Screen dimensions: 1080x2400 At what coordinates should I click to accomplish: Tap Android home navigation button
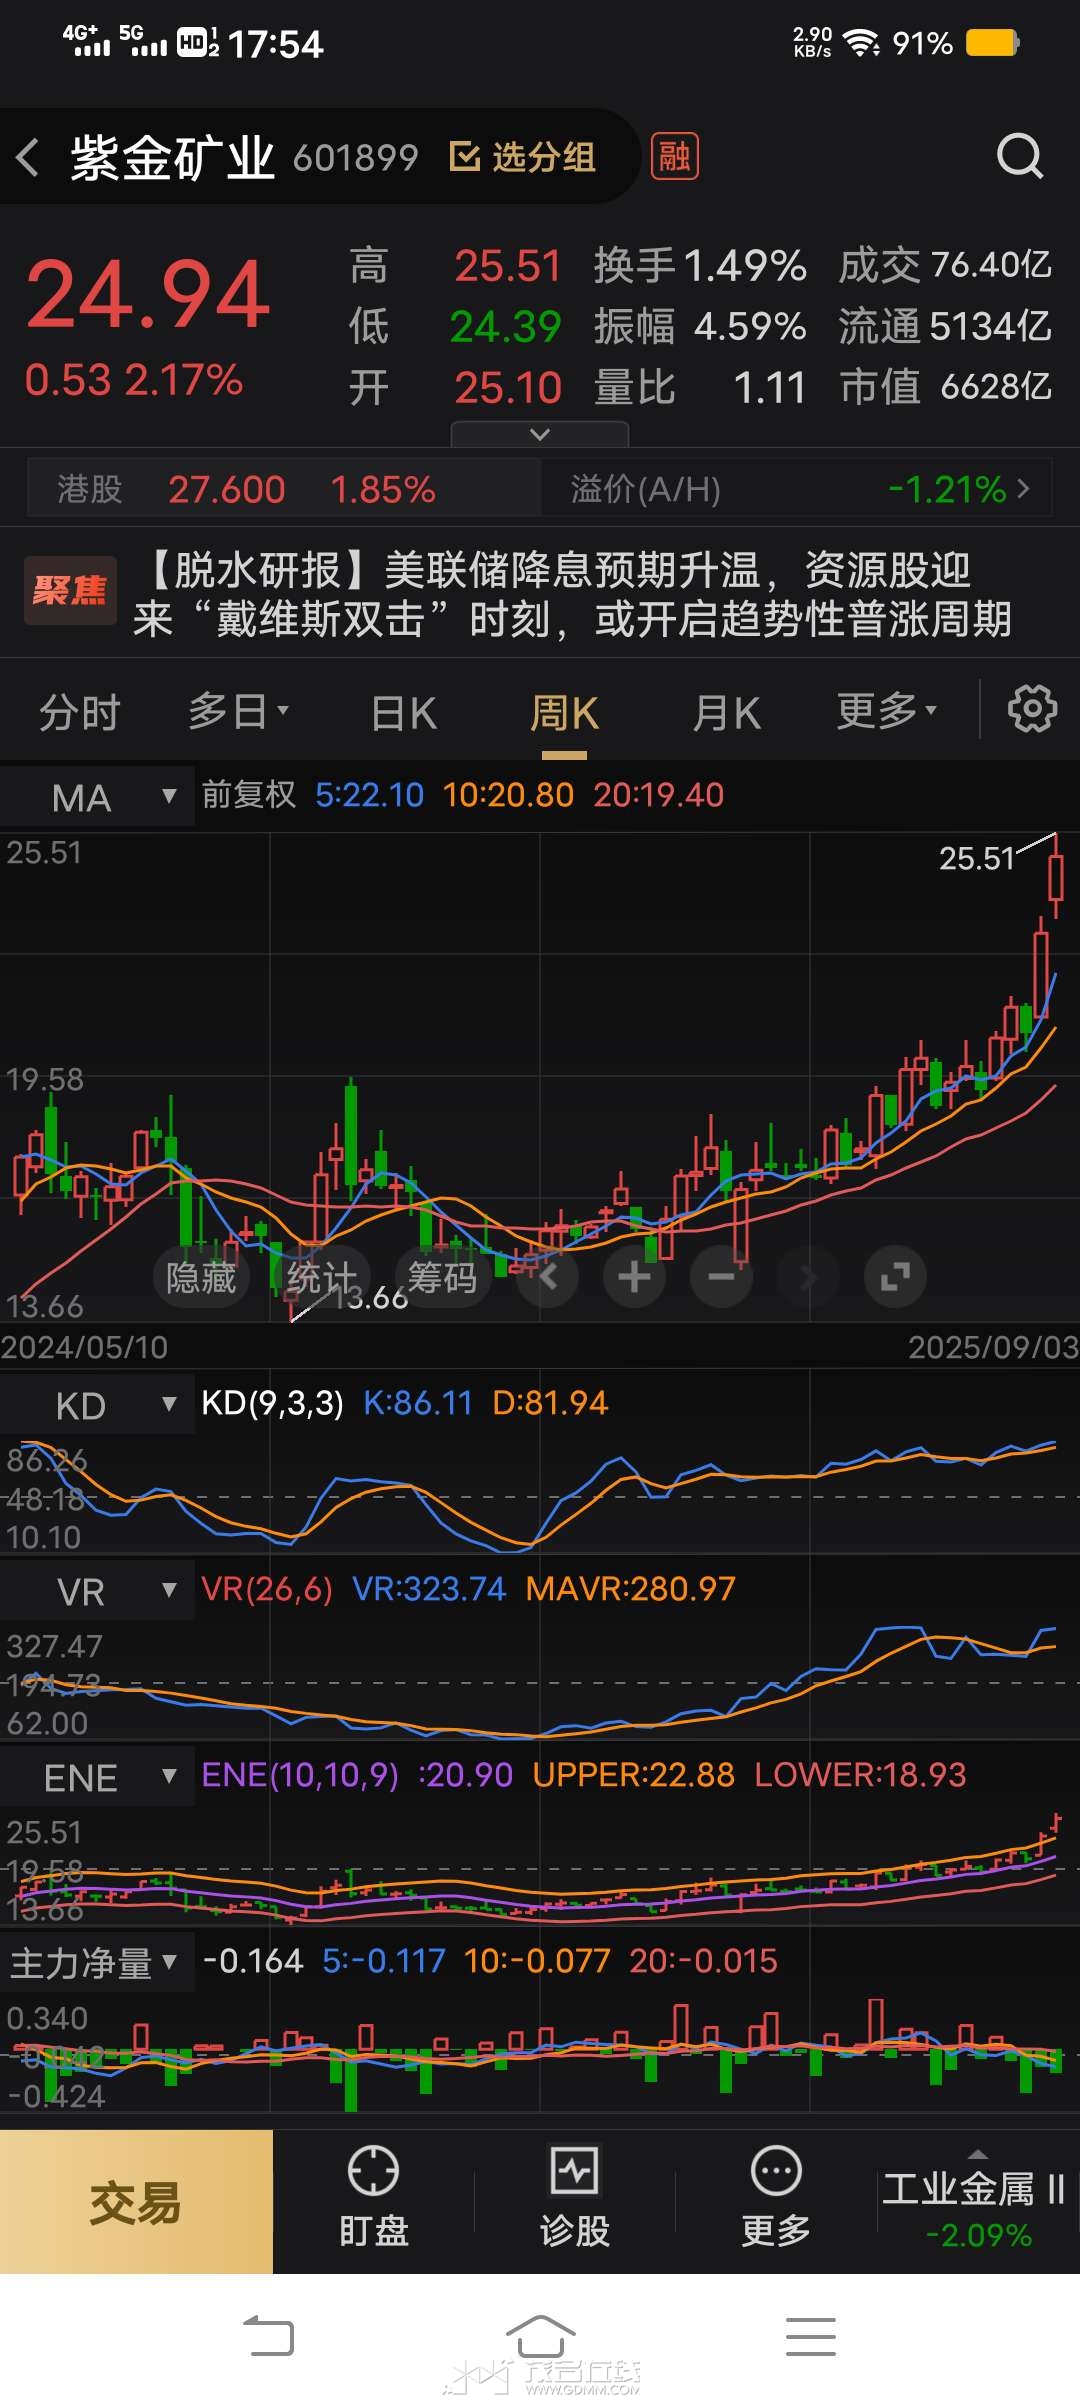coord(540,2337)
